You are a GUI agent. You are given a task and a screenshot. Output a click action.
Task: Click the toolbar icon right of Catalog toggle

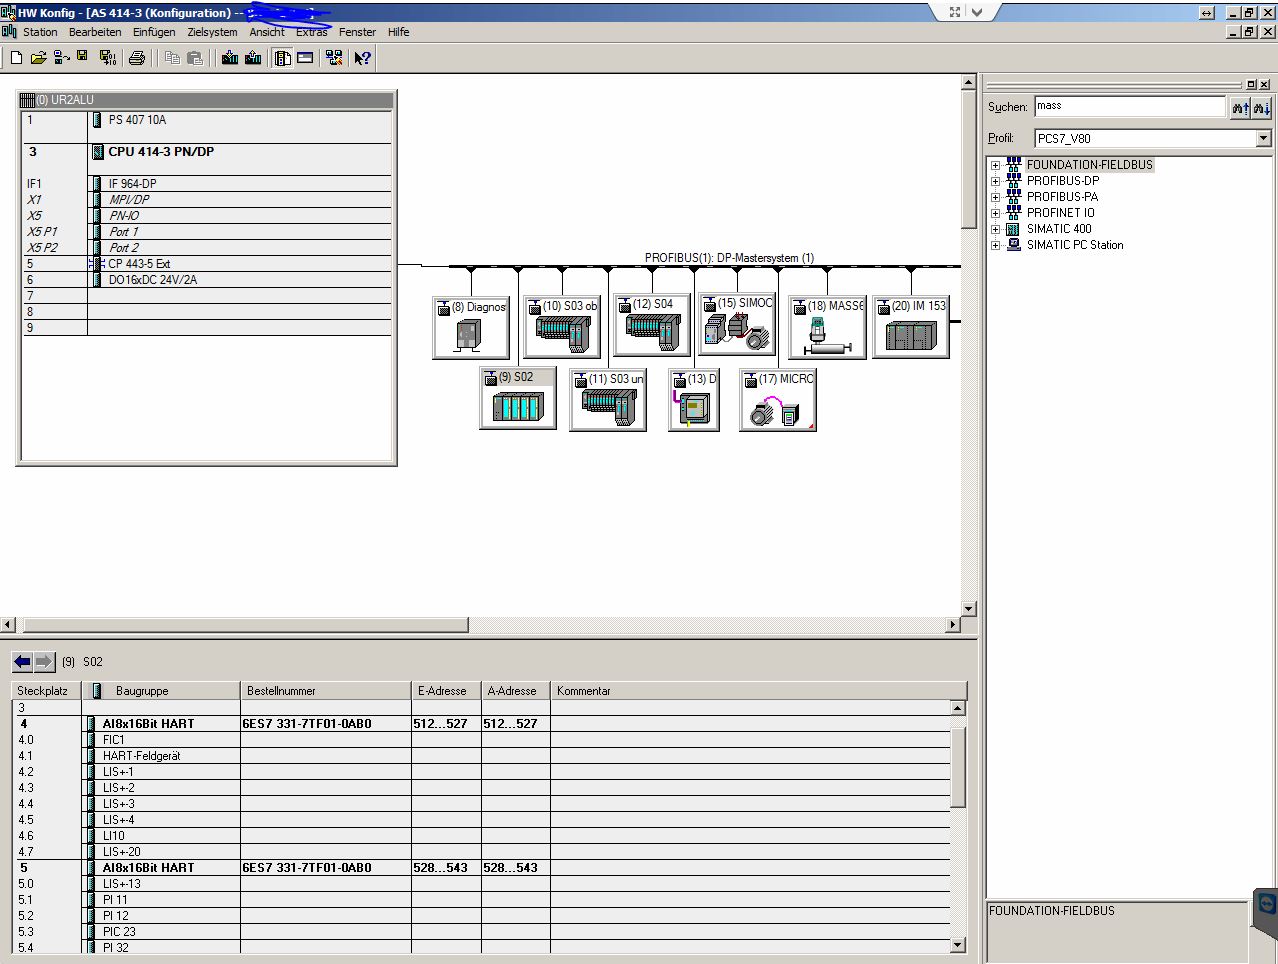pos(305,58)
